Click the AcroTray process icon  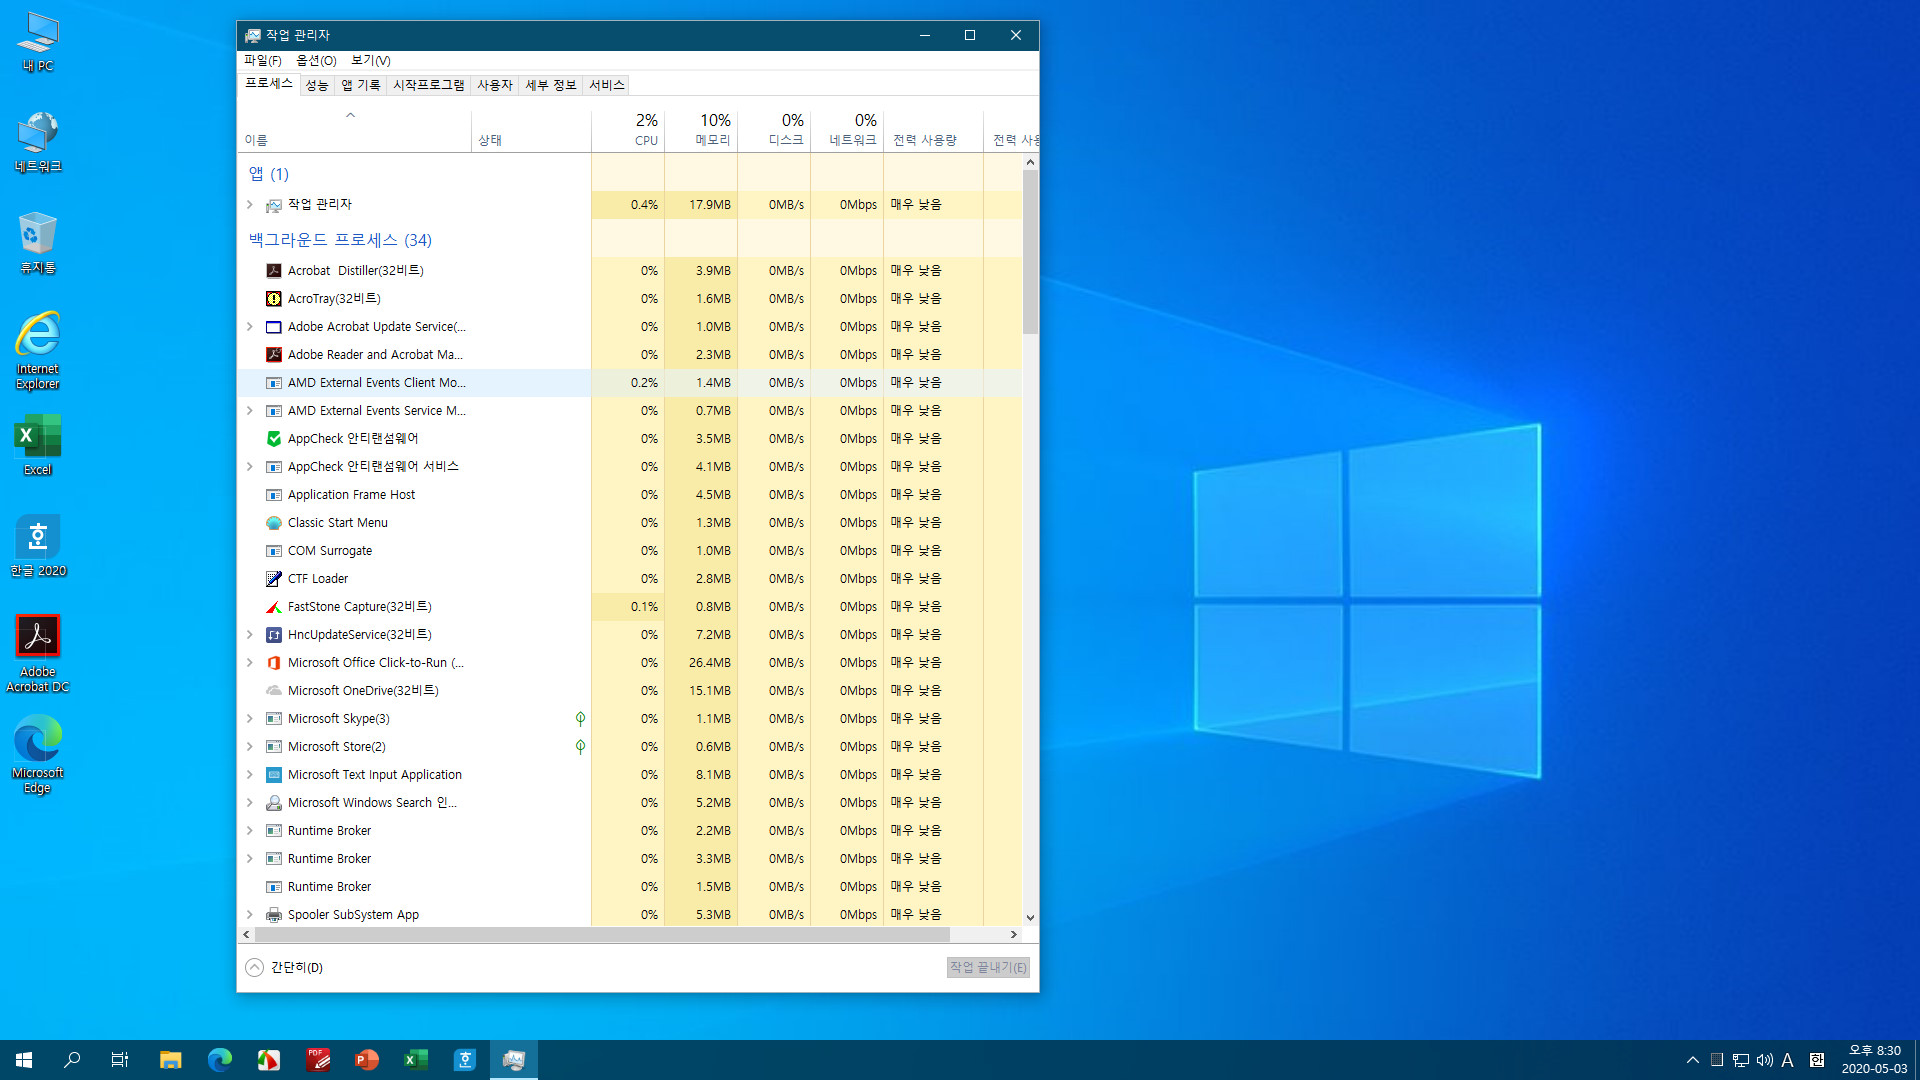(x=273, y=299)
